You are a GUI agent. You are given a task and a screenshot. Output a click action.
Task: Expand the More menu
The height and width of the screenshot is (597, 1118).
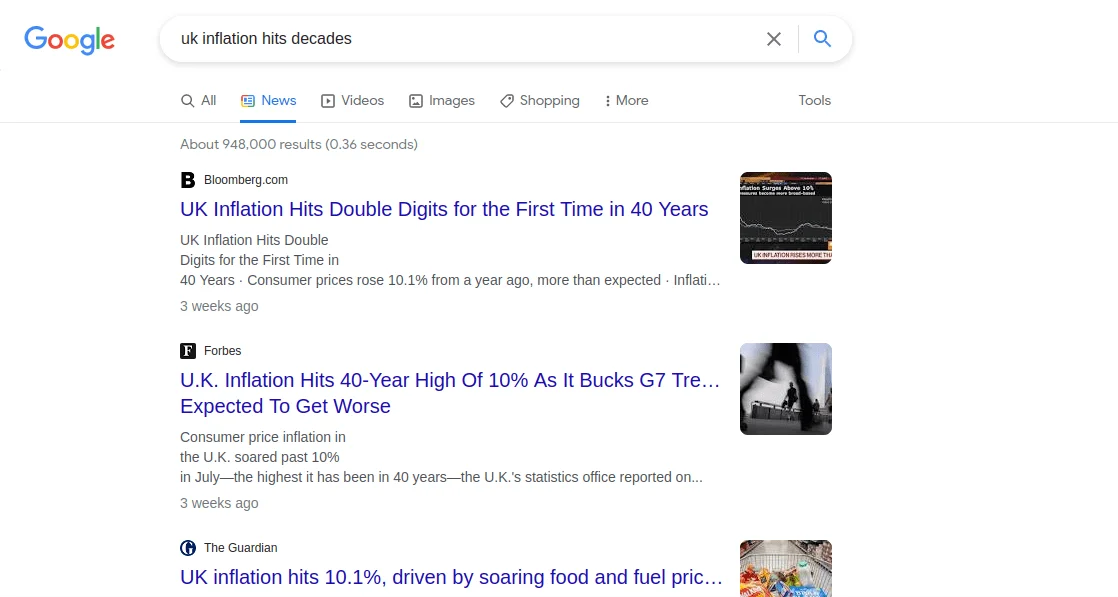626,101
